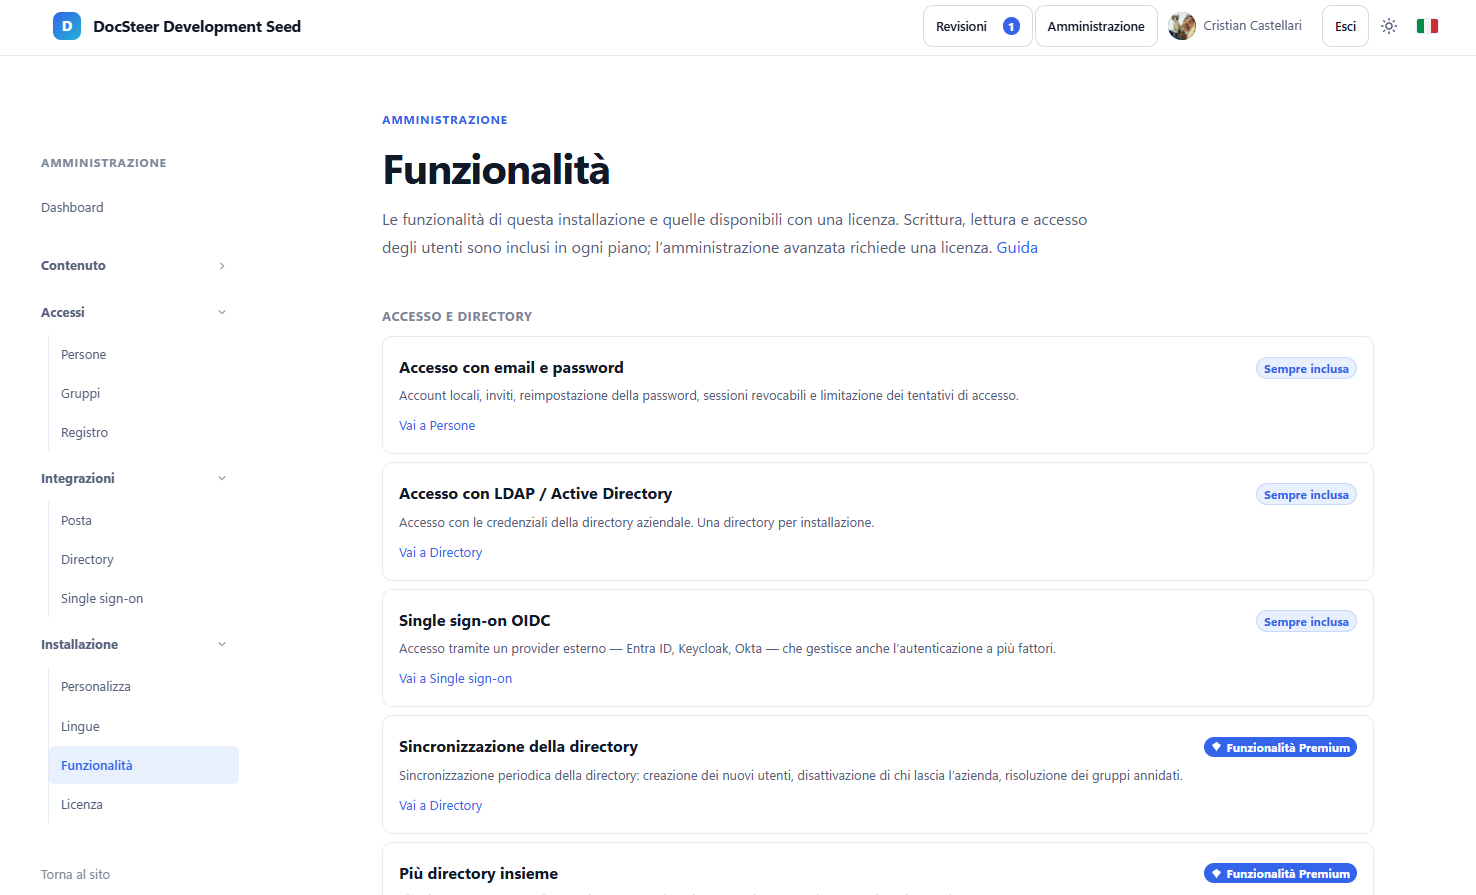Click Funzionalità Premium badge on Più directory card
Viewport: 1476px width, 895px height.
(x=1280, y=874)
